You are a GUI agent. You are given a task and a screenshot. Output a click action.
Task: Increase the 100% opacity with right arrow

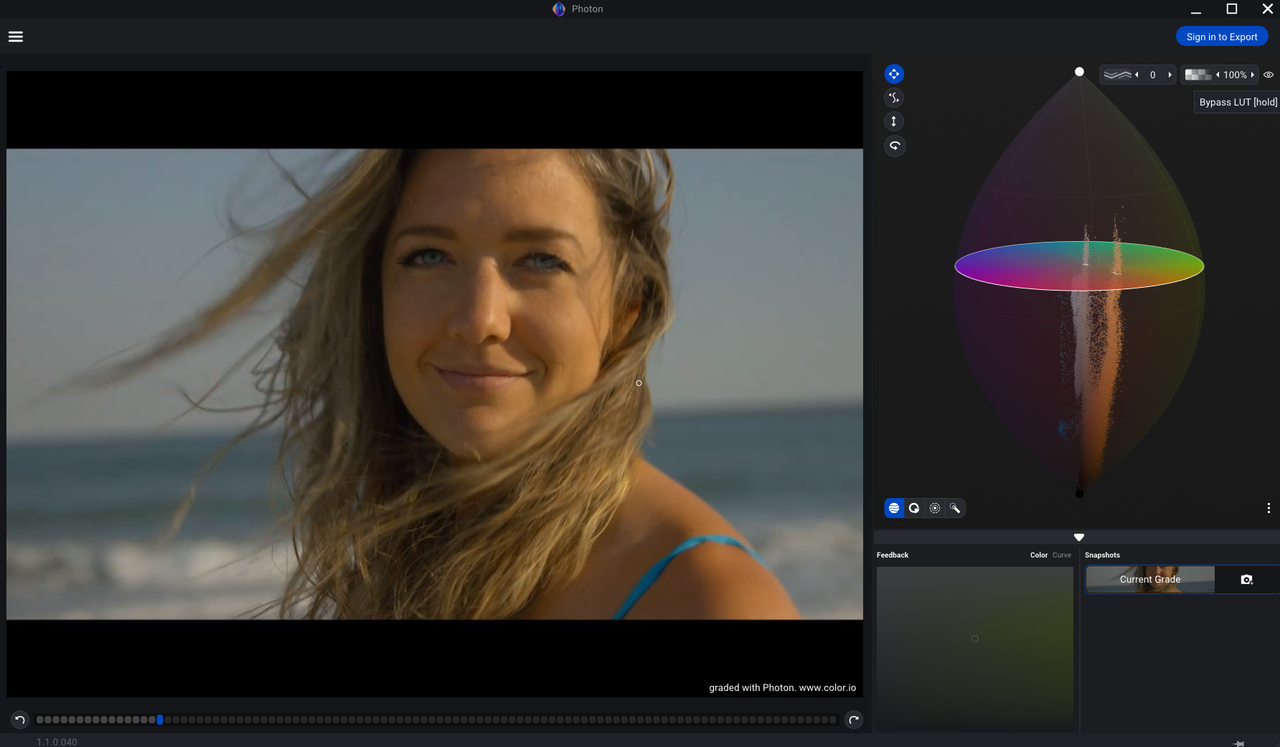[1252, 75]
